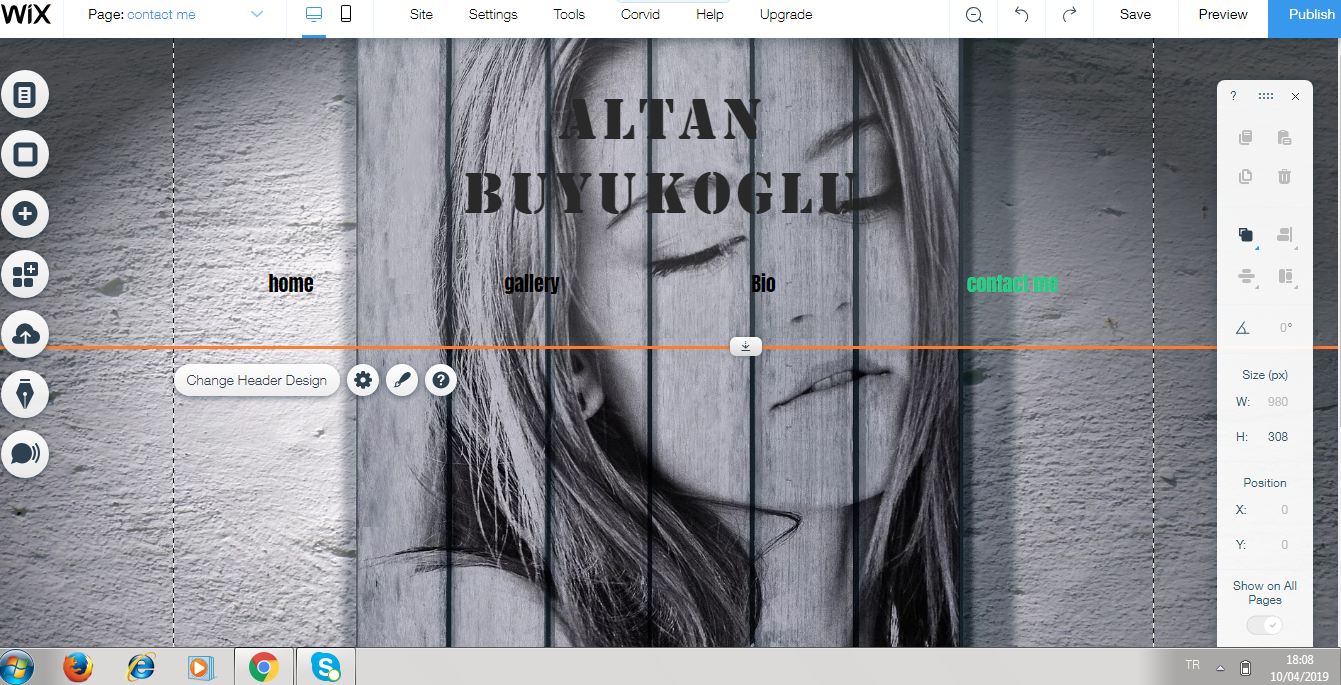This screenshot has width=1341, height=685.
Task: Click the contact me navigation link
Action: click(x=1012, y=284)
